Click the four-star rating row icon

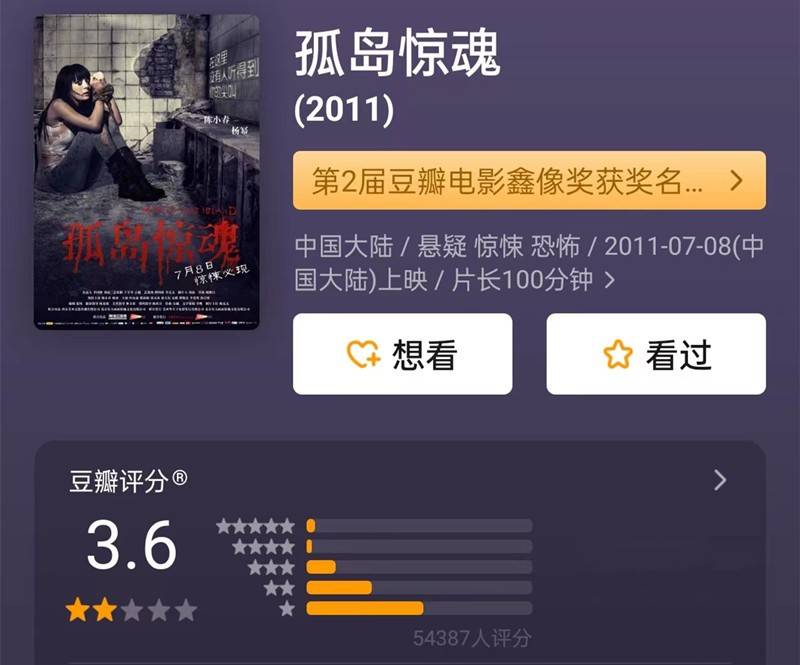click(263, 547)
